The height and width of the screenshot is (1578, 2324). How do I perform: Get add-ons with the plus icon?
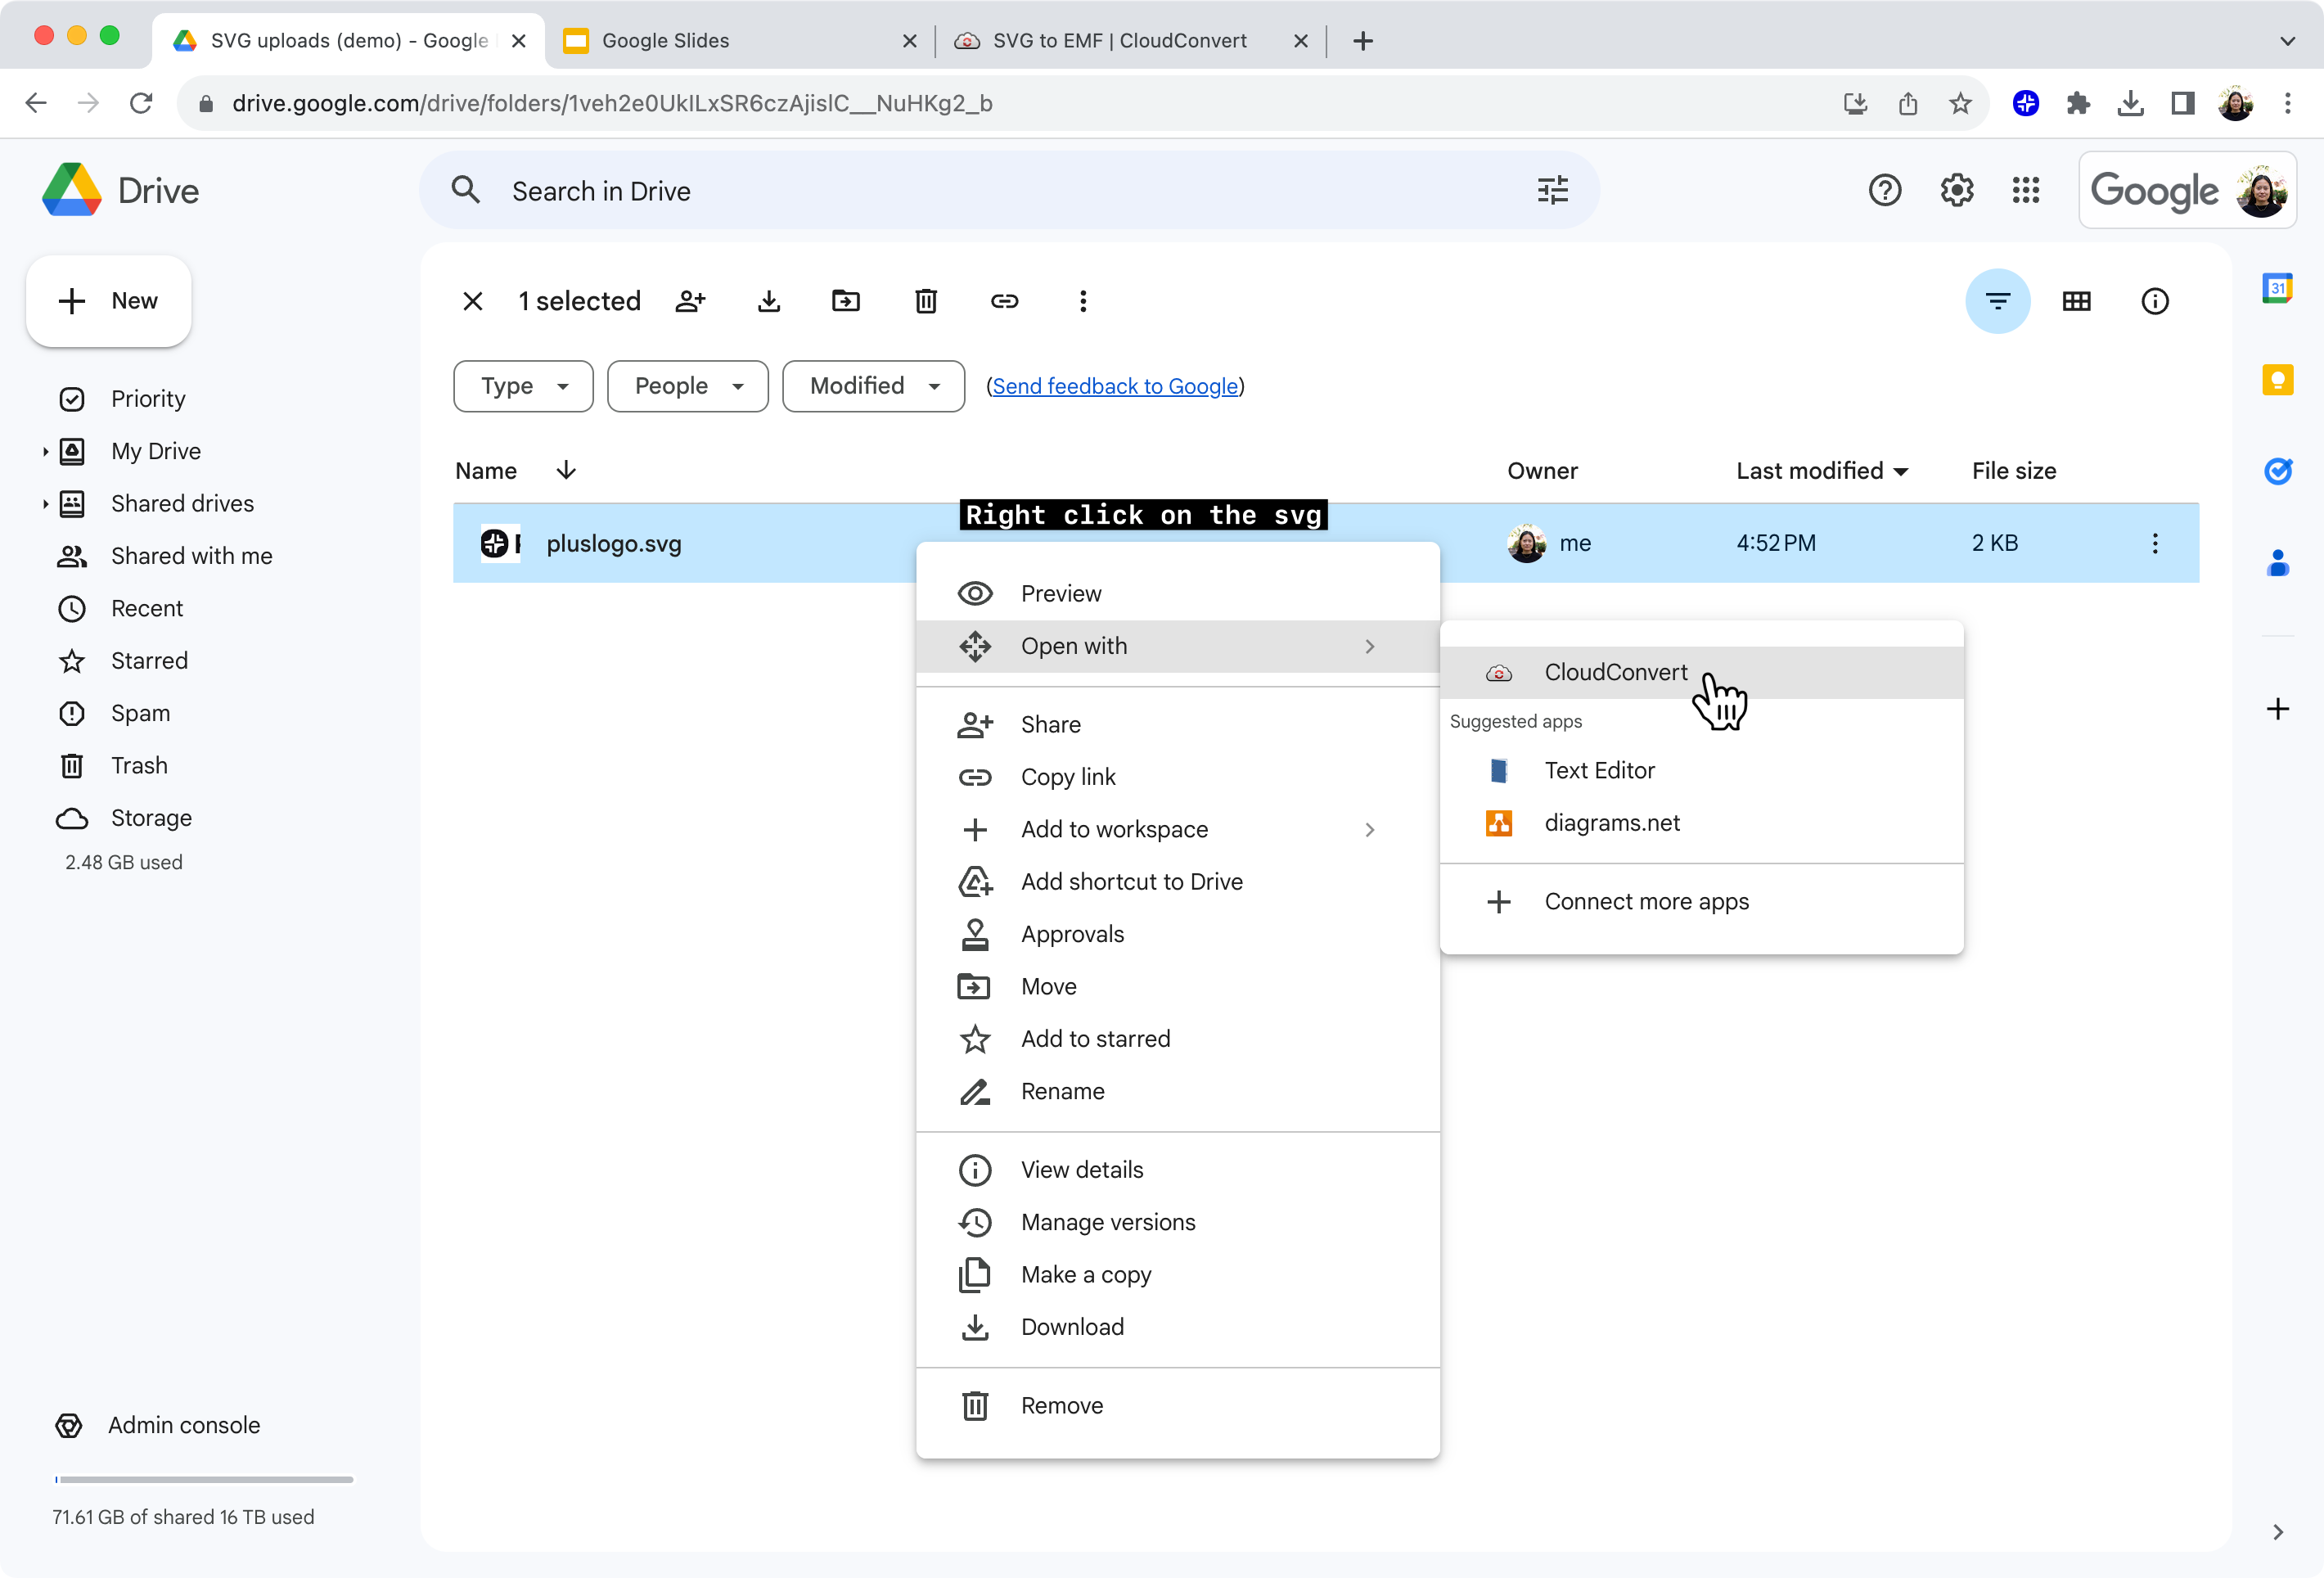tap(2277, 709)
